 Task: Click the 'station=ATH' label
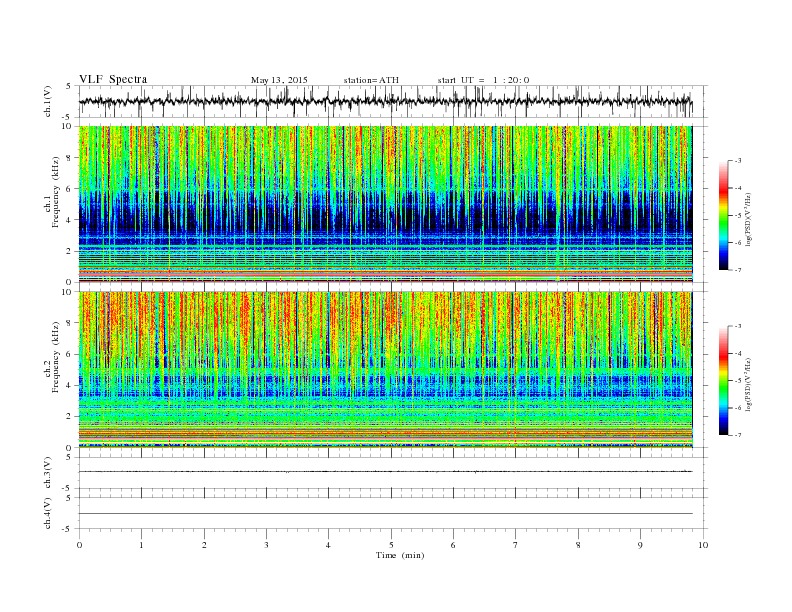[x=371, y=80]
